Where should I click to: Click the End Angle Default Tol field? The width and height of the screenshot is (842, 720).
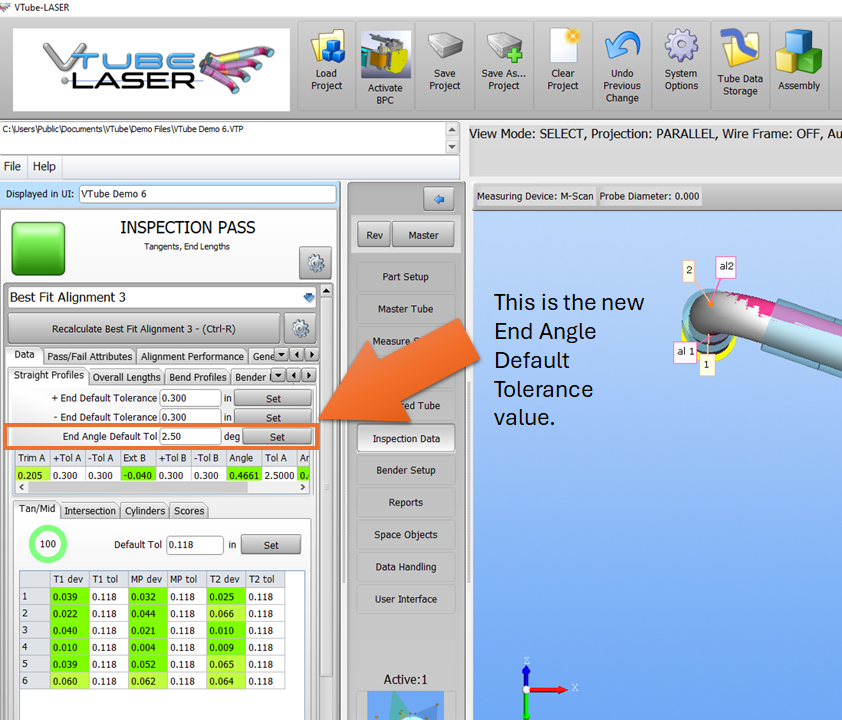[x=190, y=437]
